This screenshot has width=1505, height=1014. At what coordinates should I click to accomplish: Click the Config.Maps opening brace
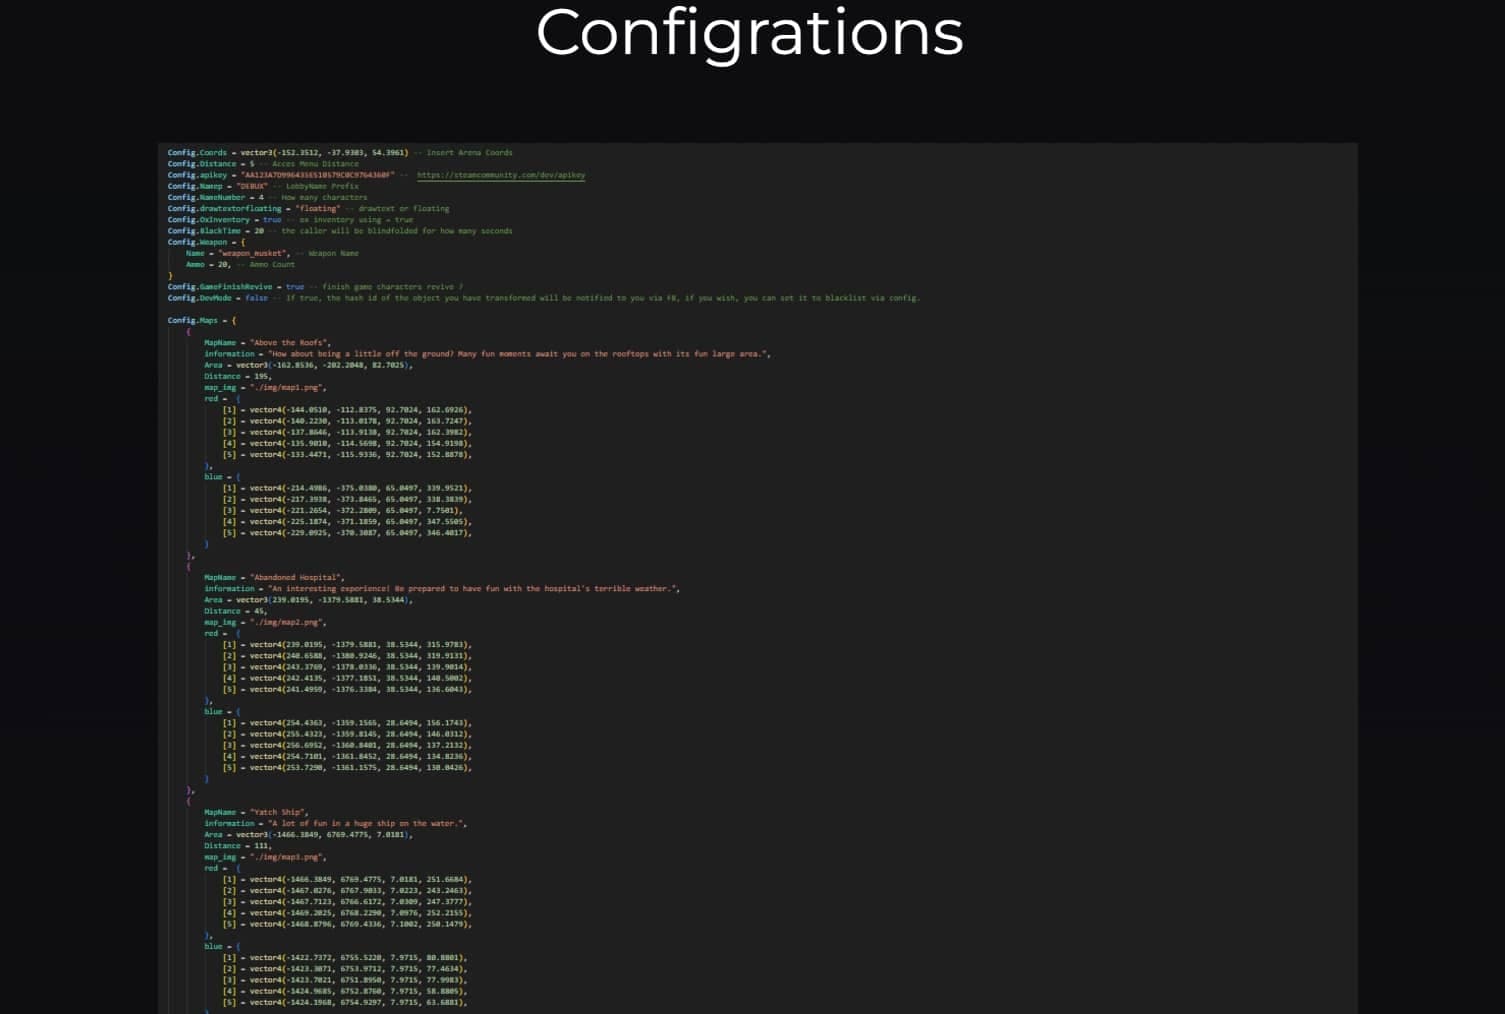pos(234,320)
